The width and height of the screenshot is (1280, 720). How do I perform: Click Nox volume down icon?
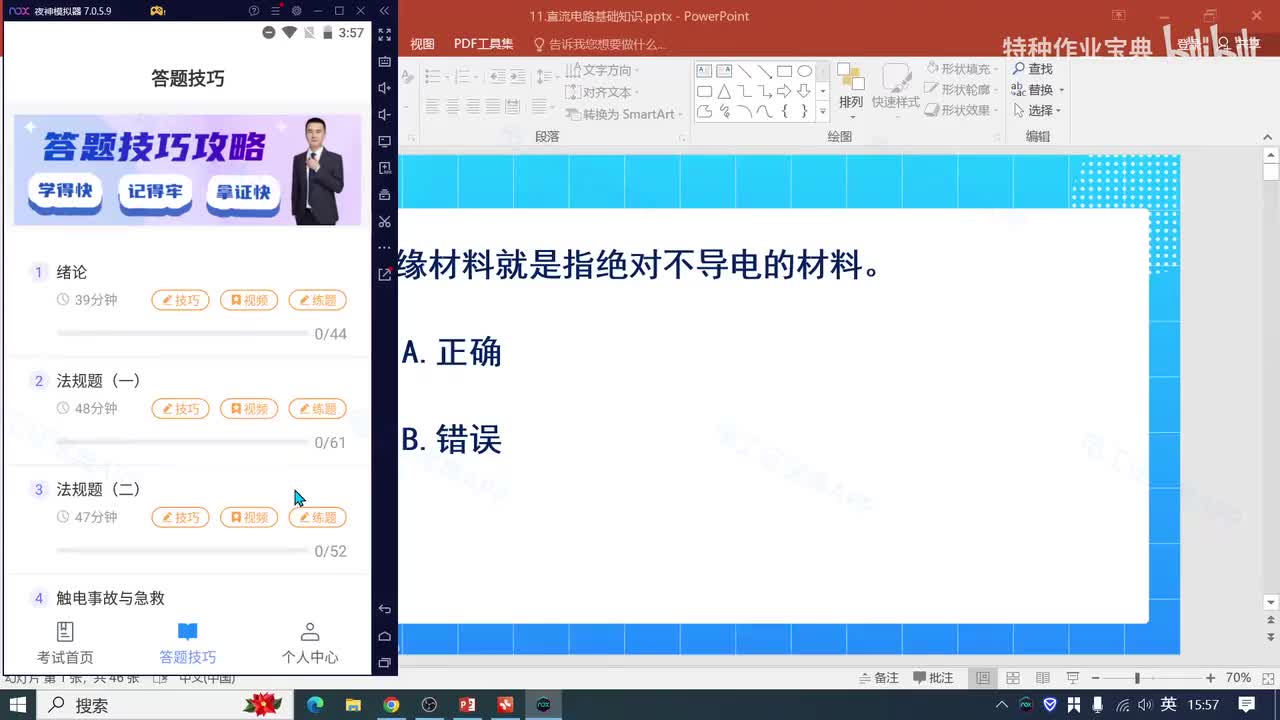click(x=385, y=114)
